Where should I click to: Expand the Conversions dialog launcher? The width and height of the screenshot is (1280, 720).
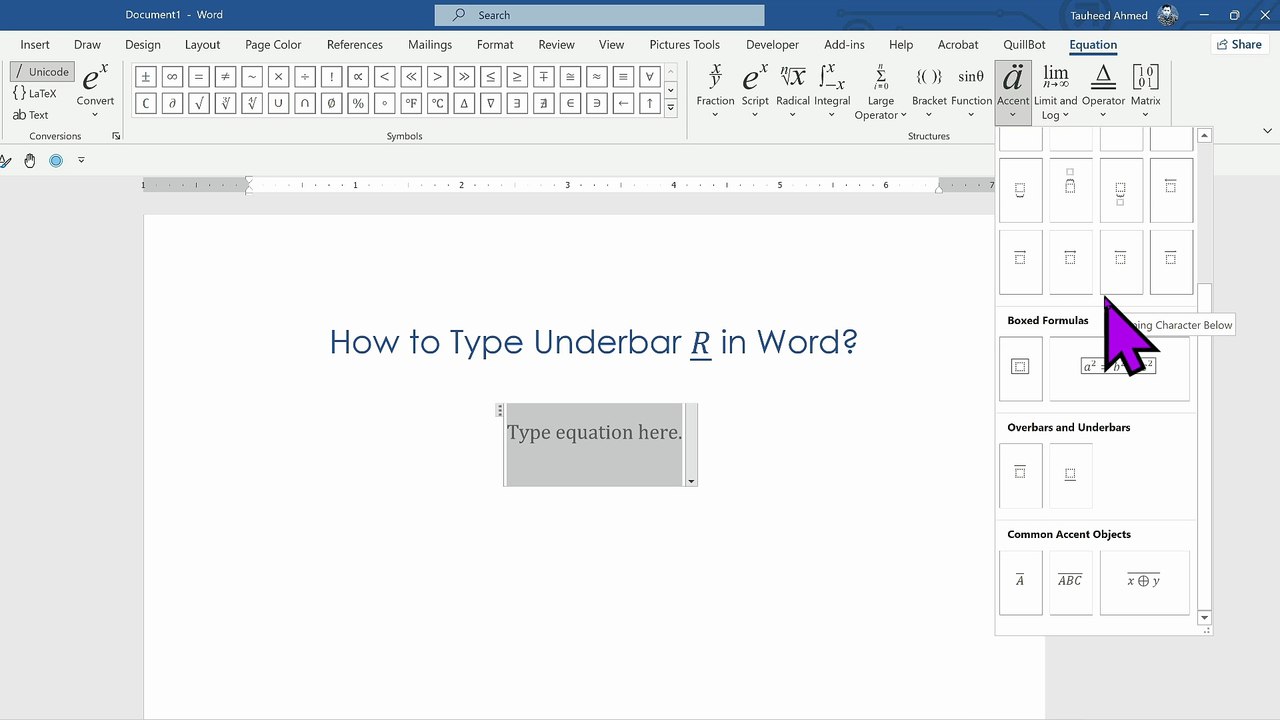click(x=116, y=136)
